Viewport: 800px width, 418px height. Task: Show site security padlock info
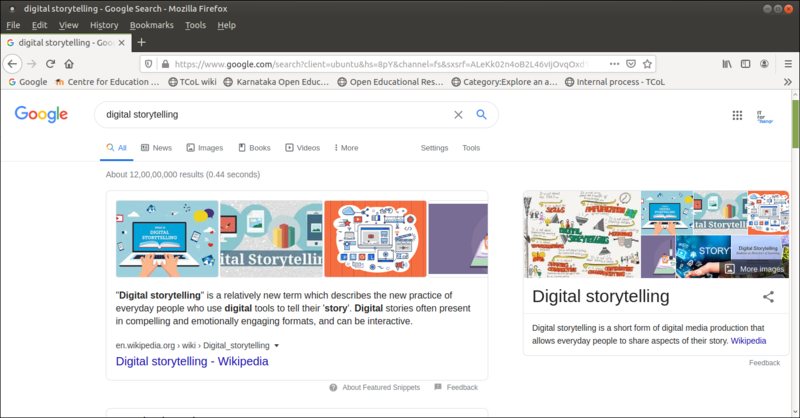pyautogui.click(x=165, y=64)
